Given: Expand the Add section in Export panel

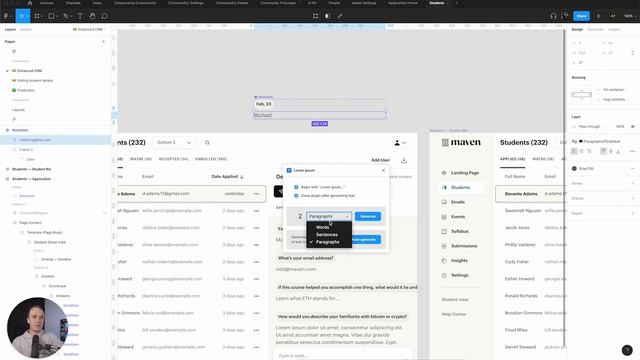Looking at the screenshot, I should click(633, 213).
